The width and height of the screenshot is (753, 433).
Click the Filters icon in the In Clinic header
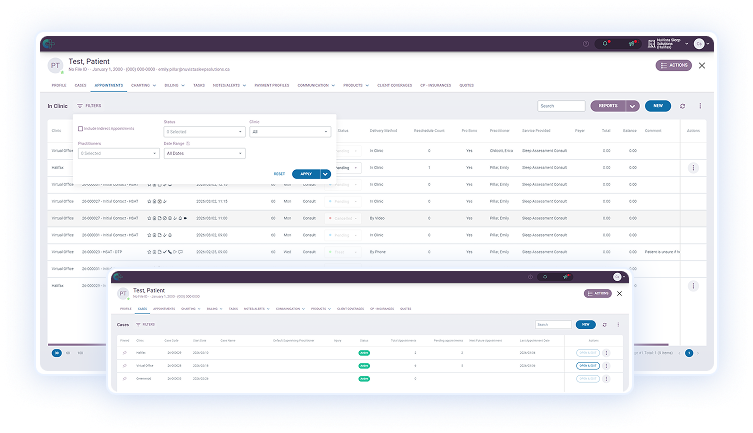(x=79, y=105)
